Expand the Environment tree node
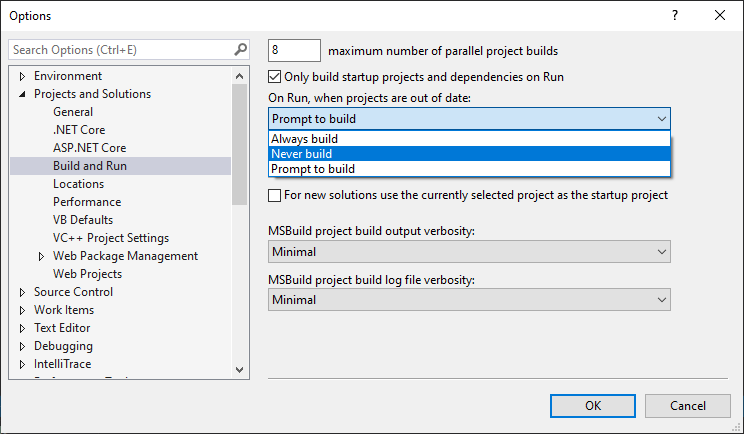This screenshot has height=434, width=744. pyautogui.click(x=23, y=76)
